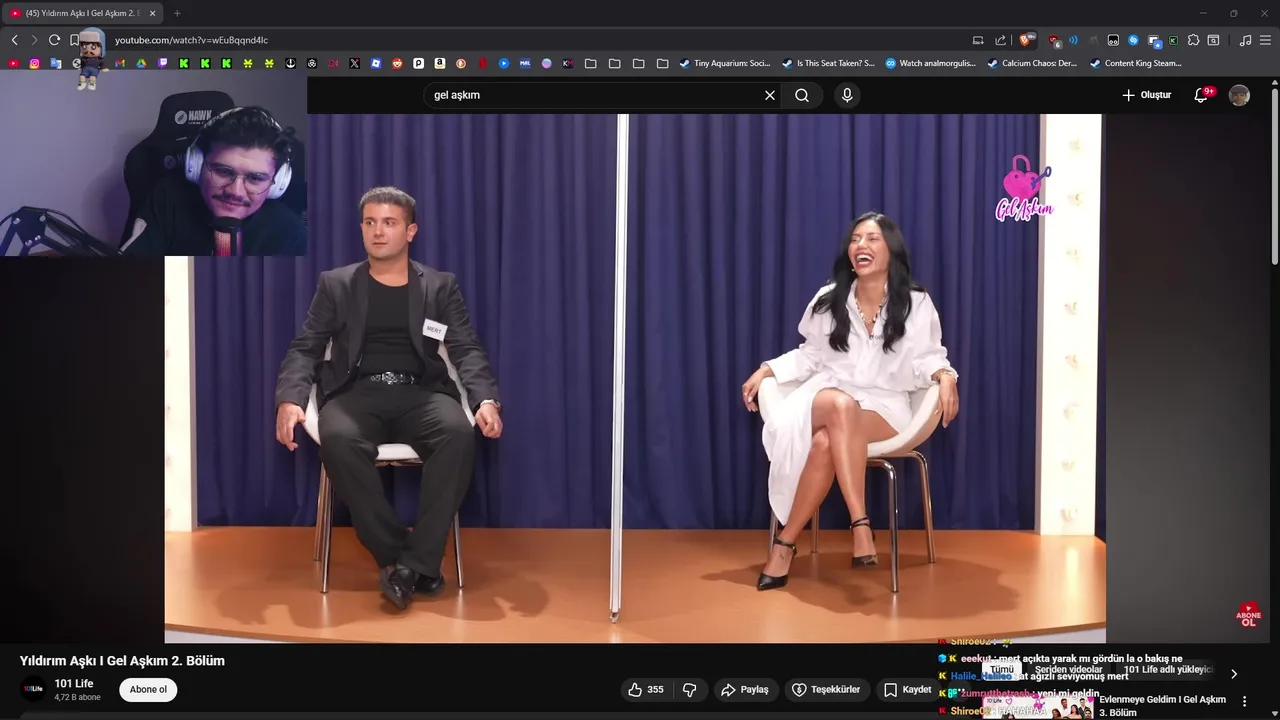This screenshot has height=720, width=1280.
Task: Open the Amazon bookmark icon
Action: [x=440, y=63]
